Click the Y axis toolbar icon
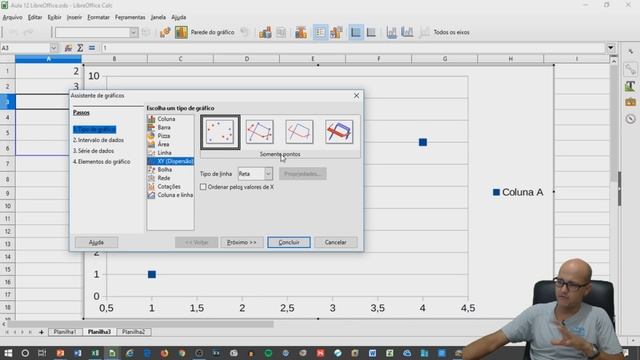 point(407,32)
